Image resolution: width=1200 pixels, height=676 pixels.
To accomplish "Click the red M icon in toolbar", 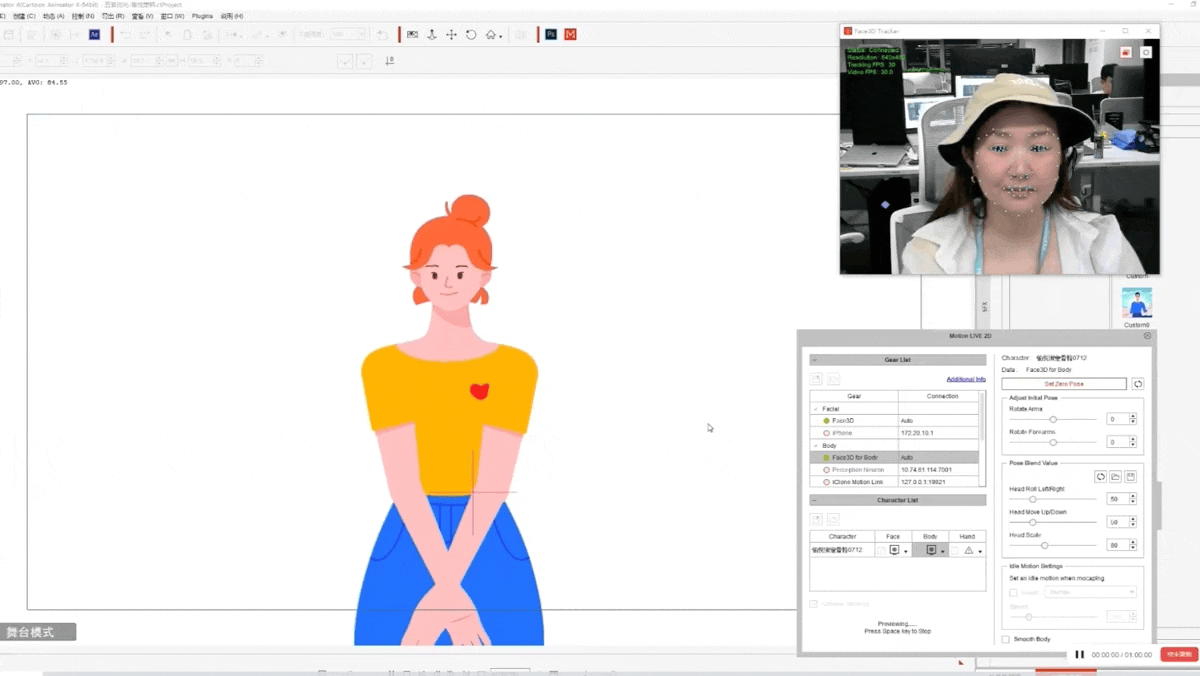I will 571,34.
